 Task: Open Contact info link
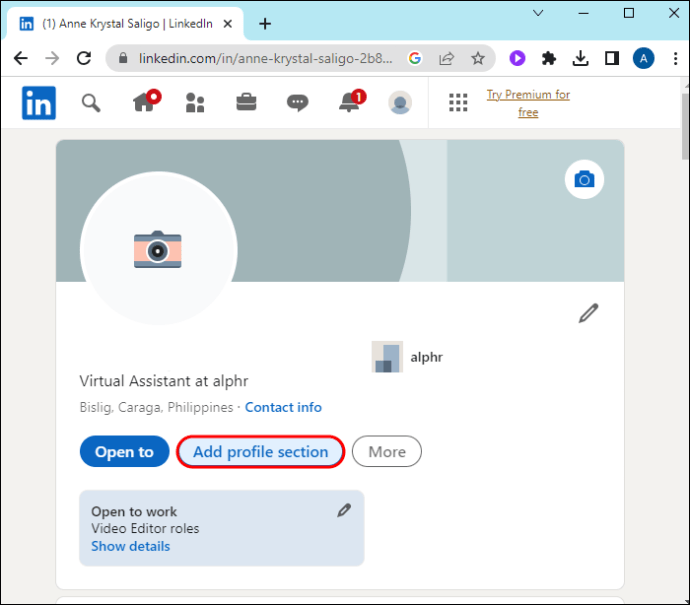pyautogui.click(x=283, y=407)
